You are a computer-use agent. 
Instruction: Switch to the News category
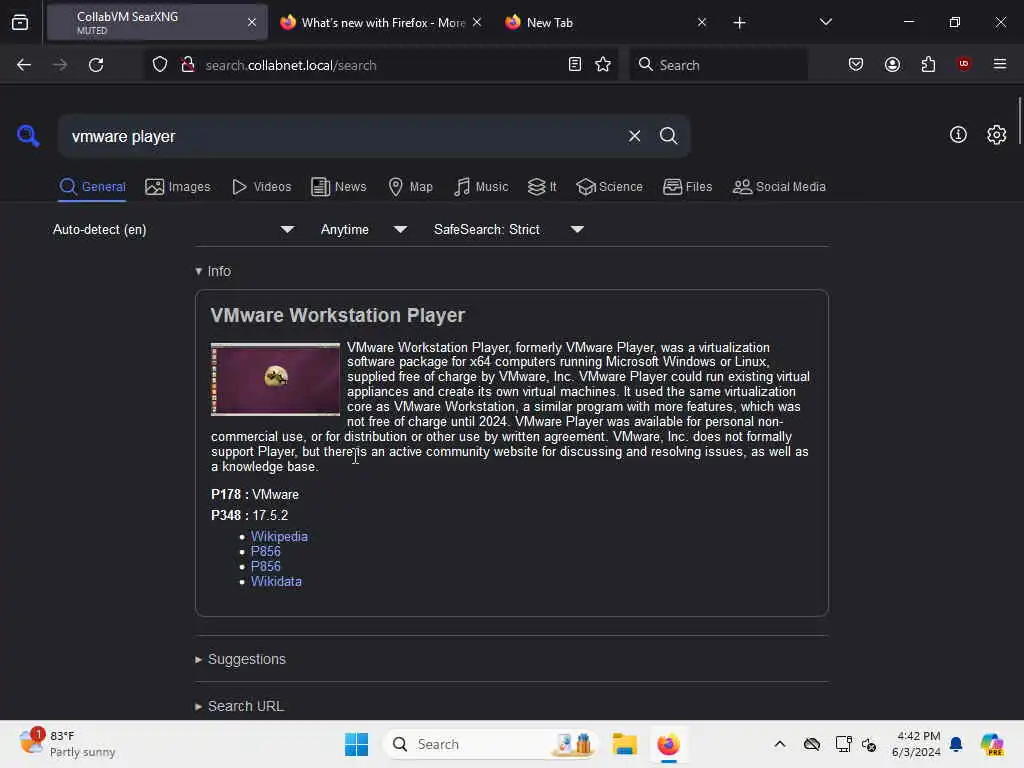pyautogui.click(x=338, y=187)
